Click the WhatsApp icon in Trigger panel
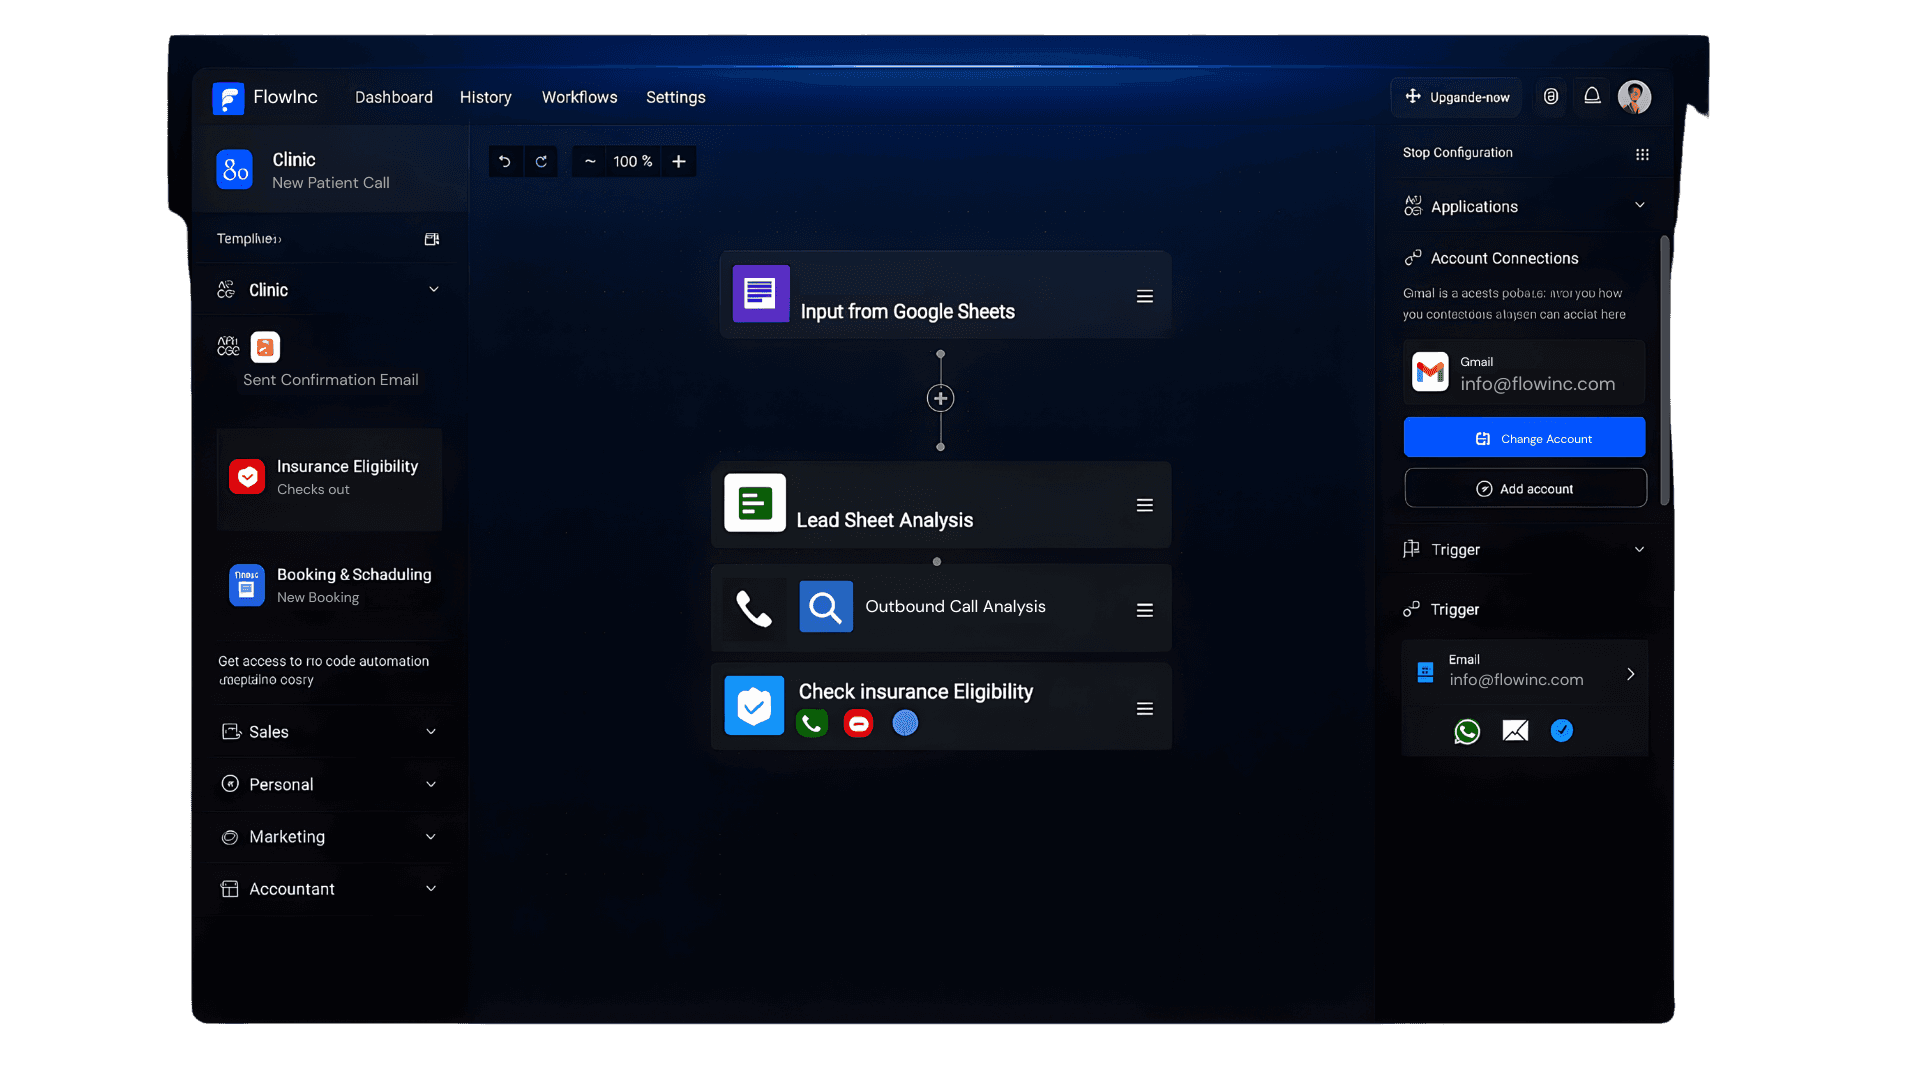The image size is (1920, 1080). 1467,732
